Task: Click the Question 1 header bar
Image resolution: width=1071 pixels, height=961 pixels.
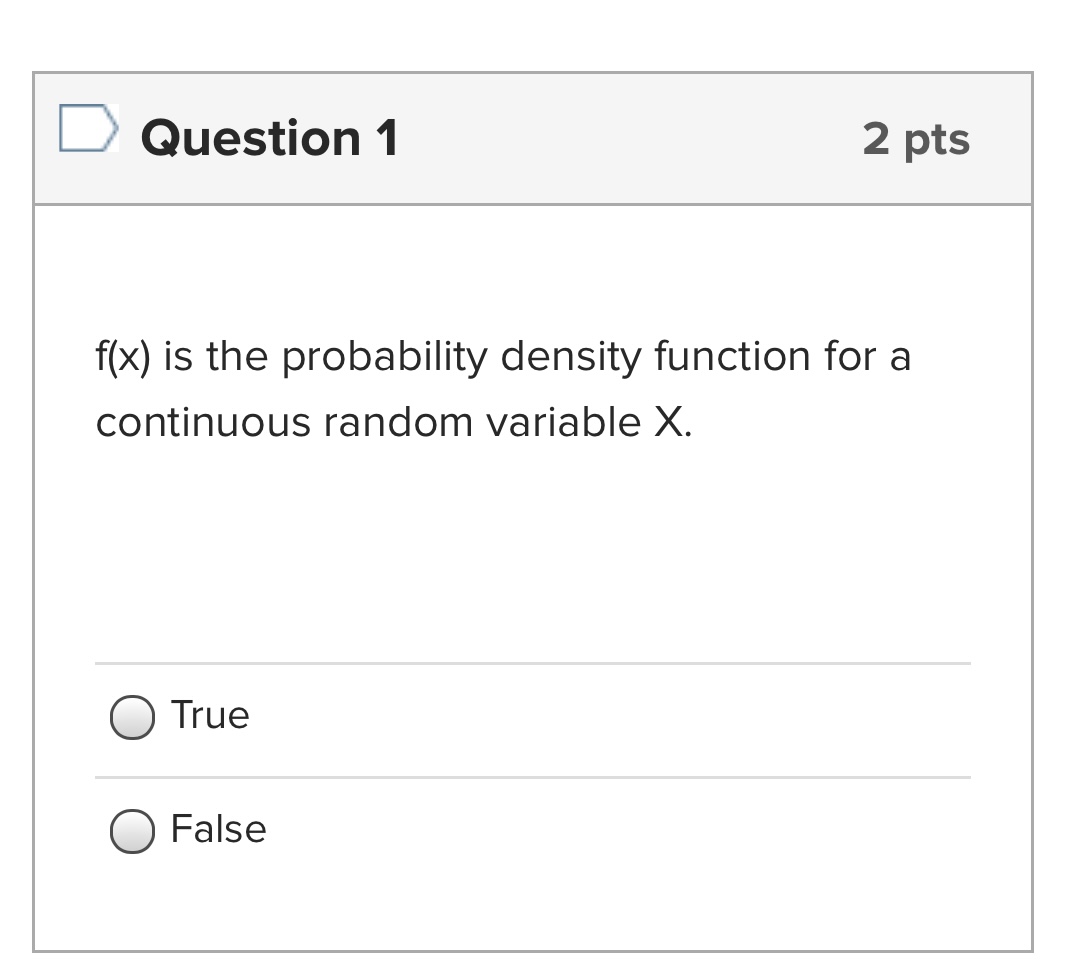Action: (x=533, y=138)
